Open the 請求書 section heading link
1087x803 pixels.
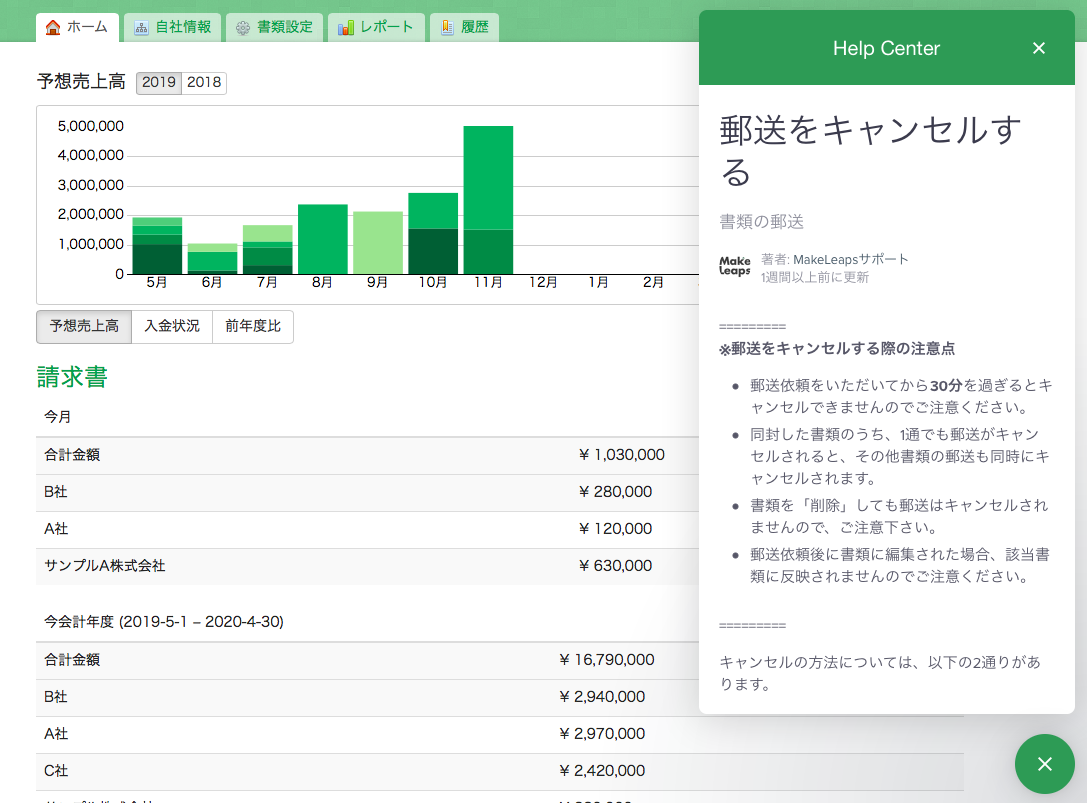[x=72, y=377]
